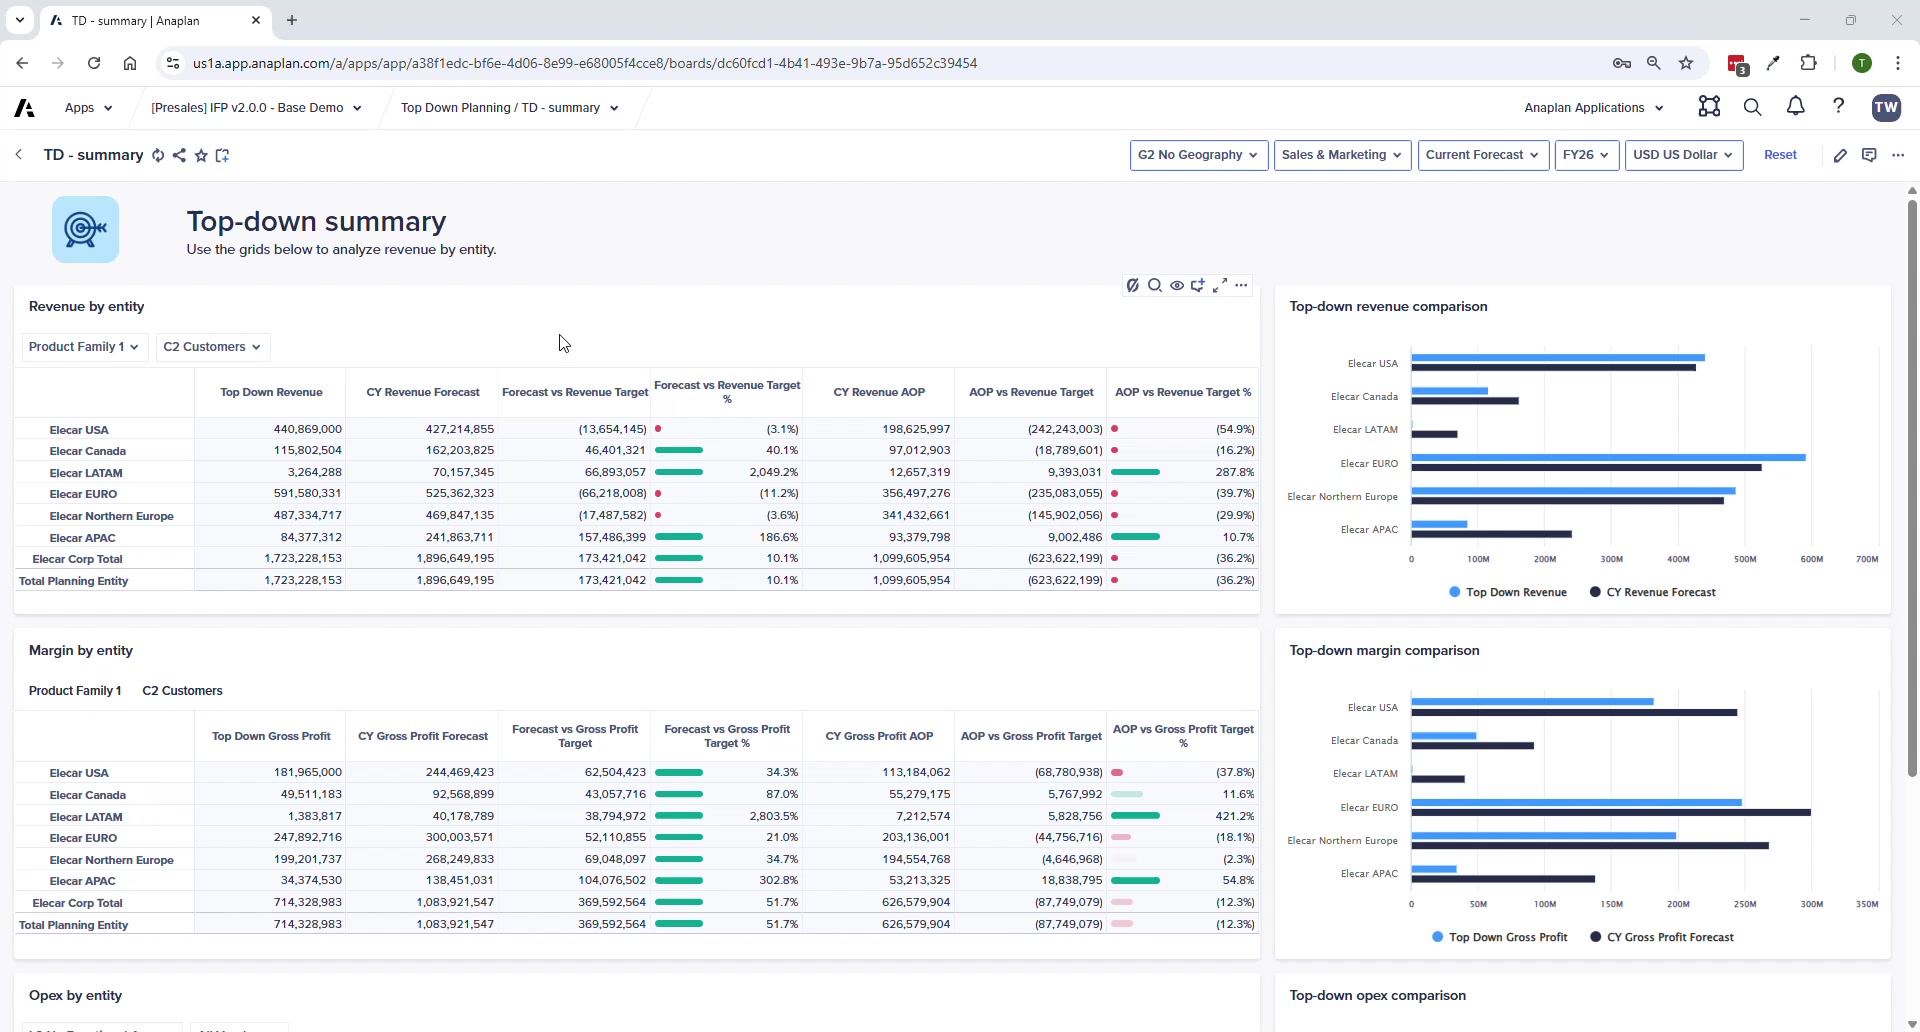The image size is (1920, 1032).
Task: Open the help question mark icon
Action: coord(1838,107)
